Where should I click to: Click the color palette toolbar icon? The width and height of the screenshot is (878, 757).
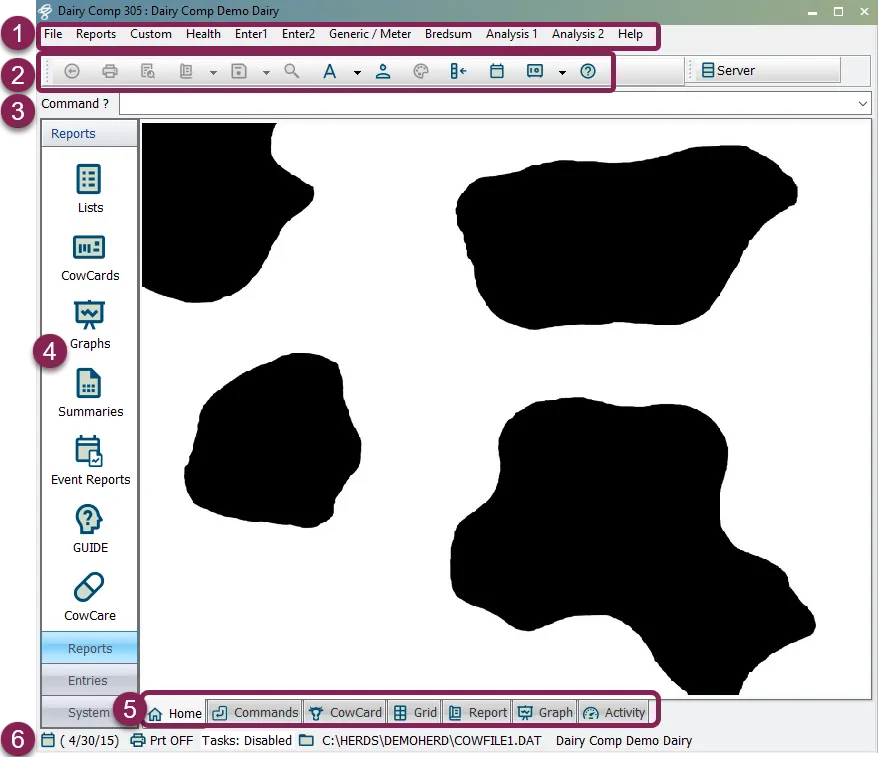click(421, 71)
